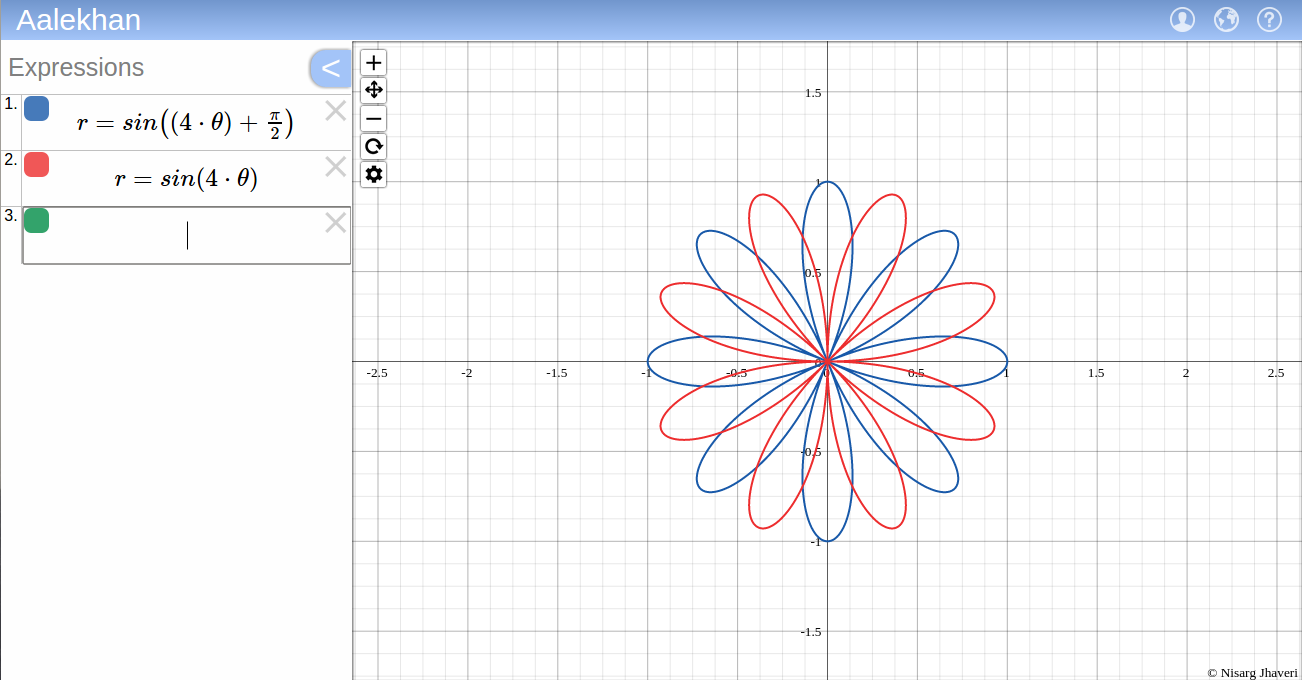This screenshot has height=680, width=1302.
Task: Click the zoom in plus button
Action: tap(373, 63)
